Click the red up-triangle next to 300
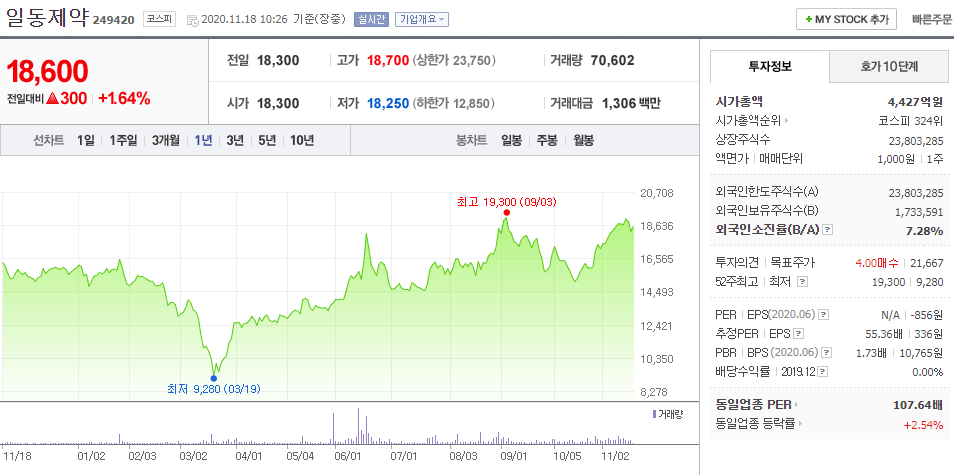This screenshot has width=954, height=475. tap(52, 98)
